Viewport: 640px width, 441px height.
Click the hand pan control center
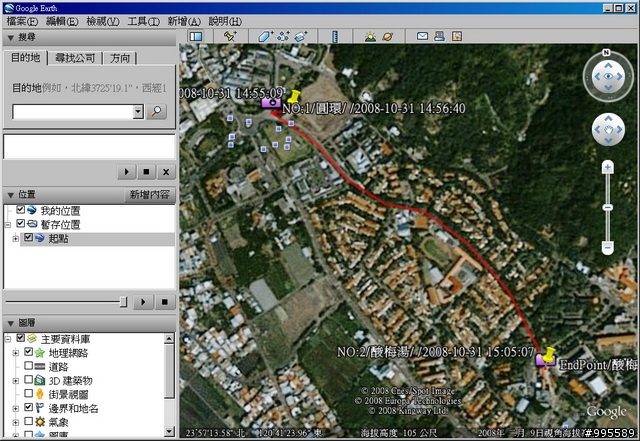[x=608, y=130]
